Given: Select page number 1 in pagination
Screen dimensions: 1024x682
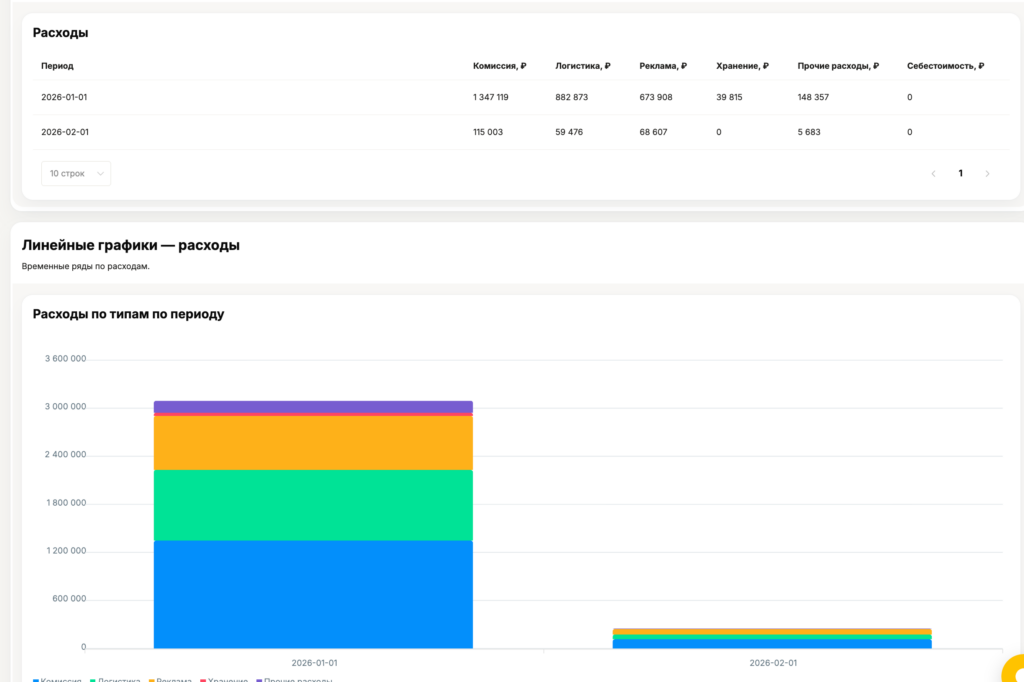Looking at the screenshot, I should [x=960, y=173].
